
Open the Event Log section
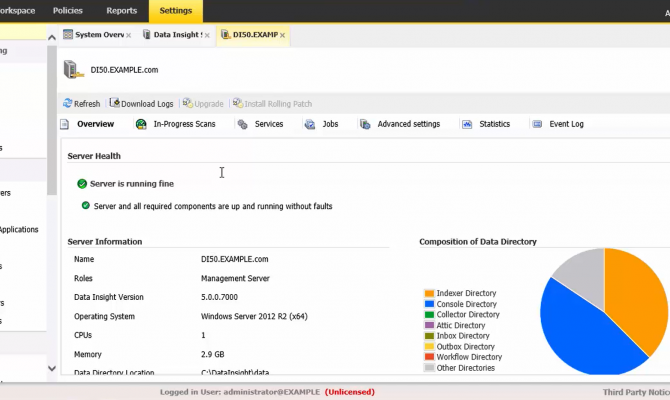click(x=566, y=124)
